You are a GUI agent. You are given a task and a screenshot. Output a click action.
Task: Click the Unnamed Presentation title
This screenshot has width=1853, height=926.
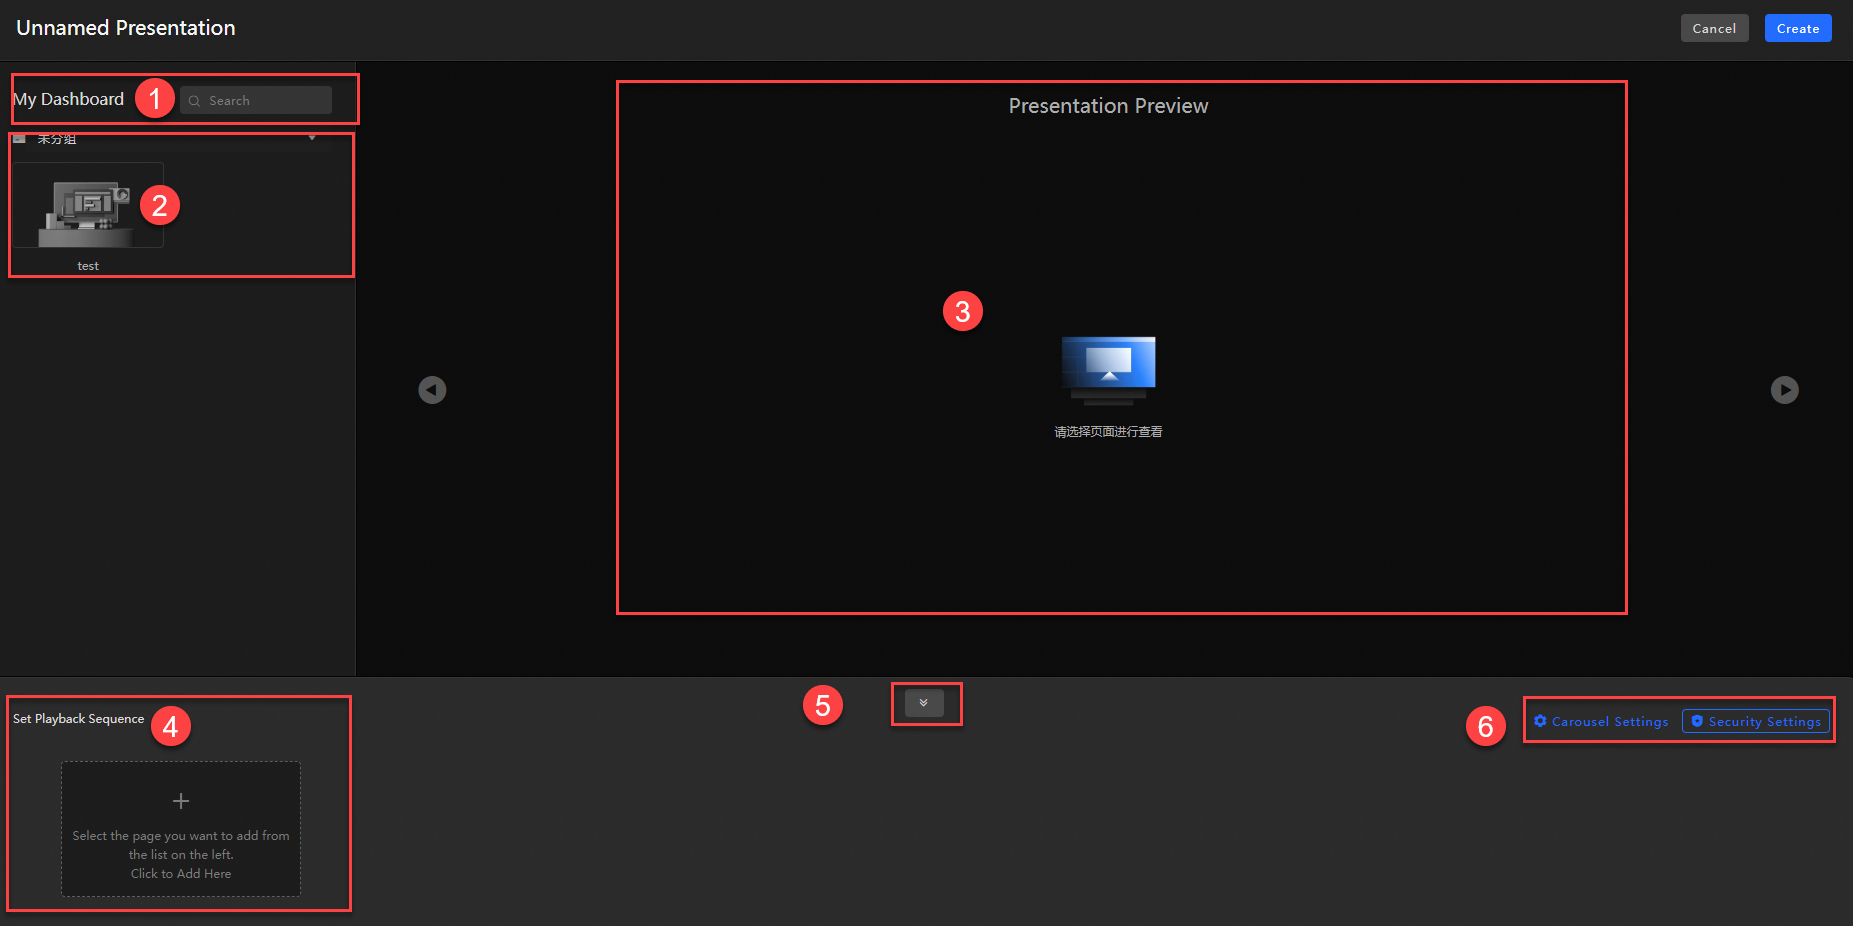[x=126, y=28]
